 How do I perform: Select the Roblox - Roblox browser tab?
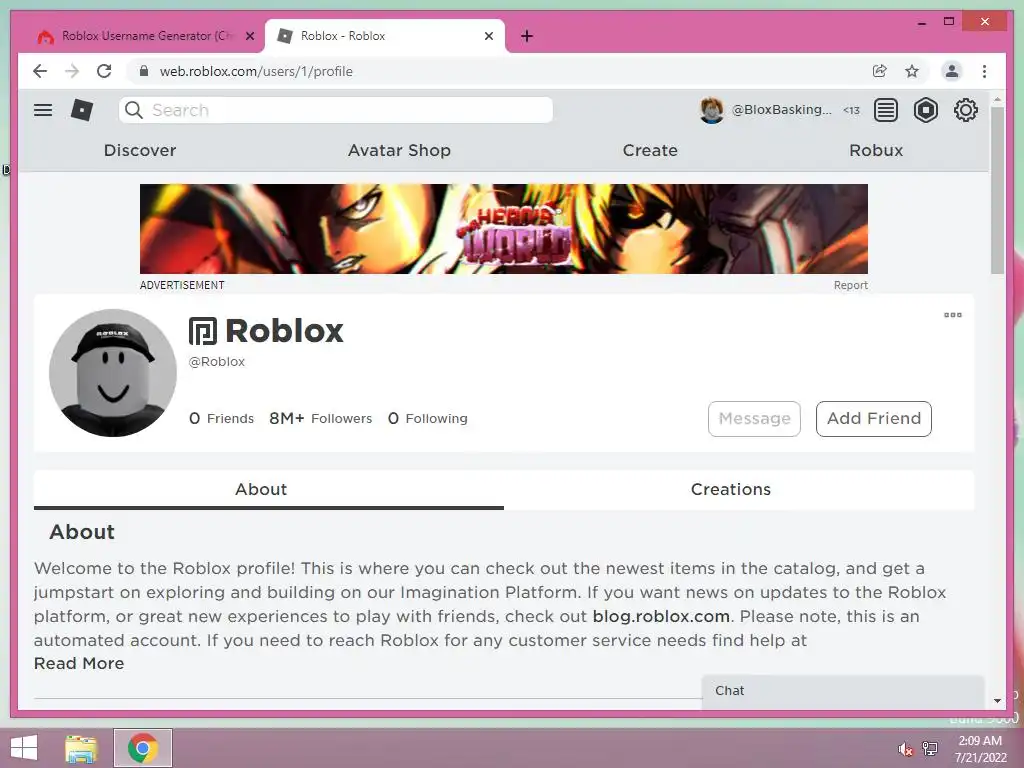[384, 36]
